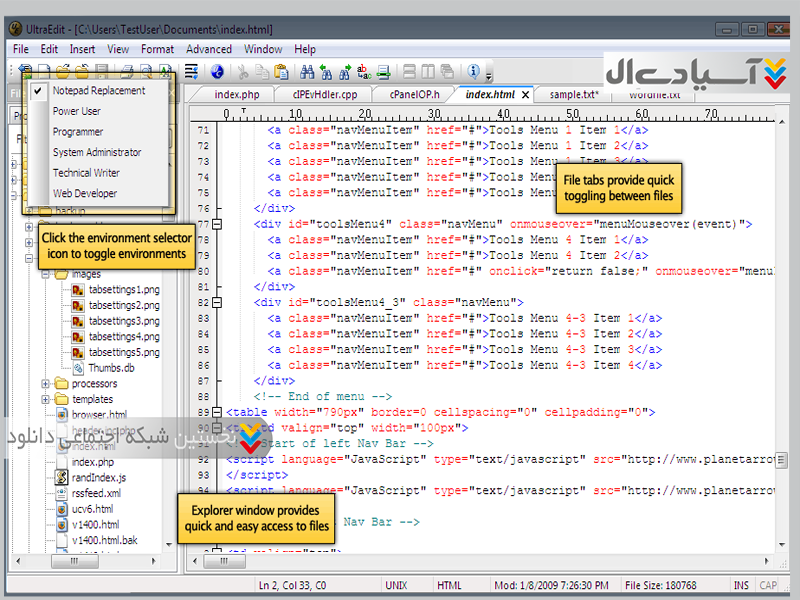Expand the templates folder tree node

point(46,399)
